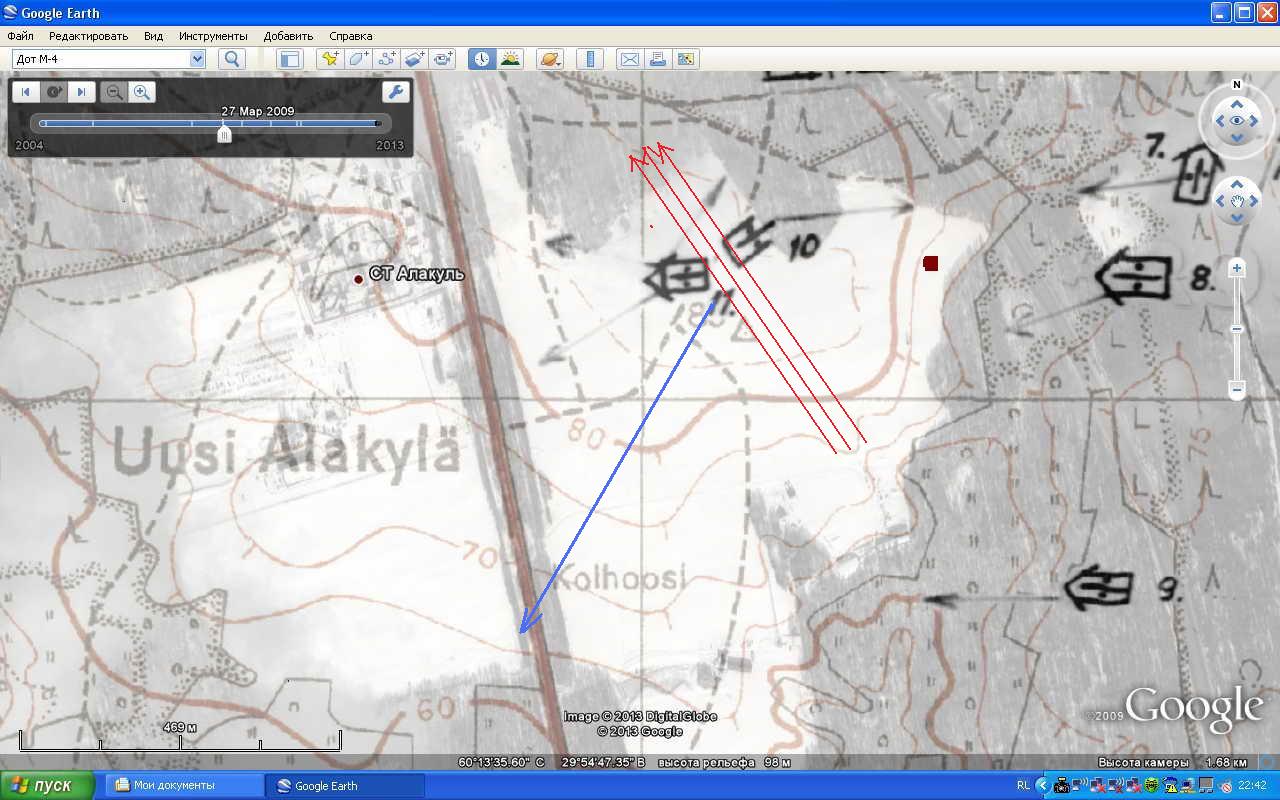
Task: Click the пуск Start button
Action: click(47, 785)
